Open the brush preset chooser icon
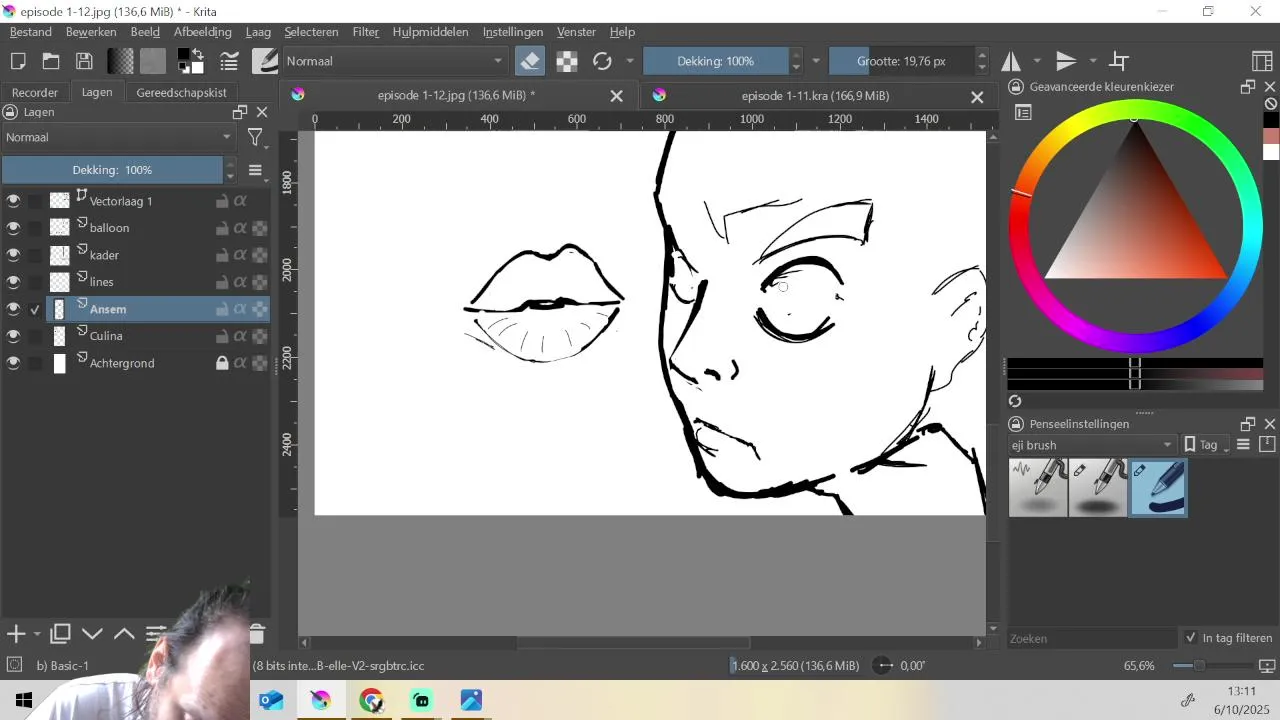1280x720 pixels. 265,61
